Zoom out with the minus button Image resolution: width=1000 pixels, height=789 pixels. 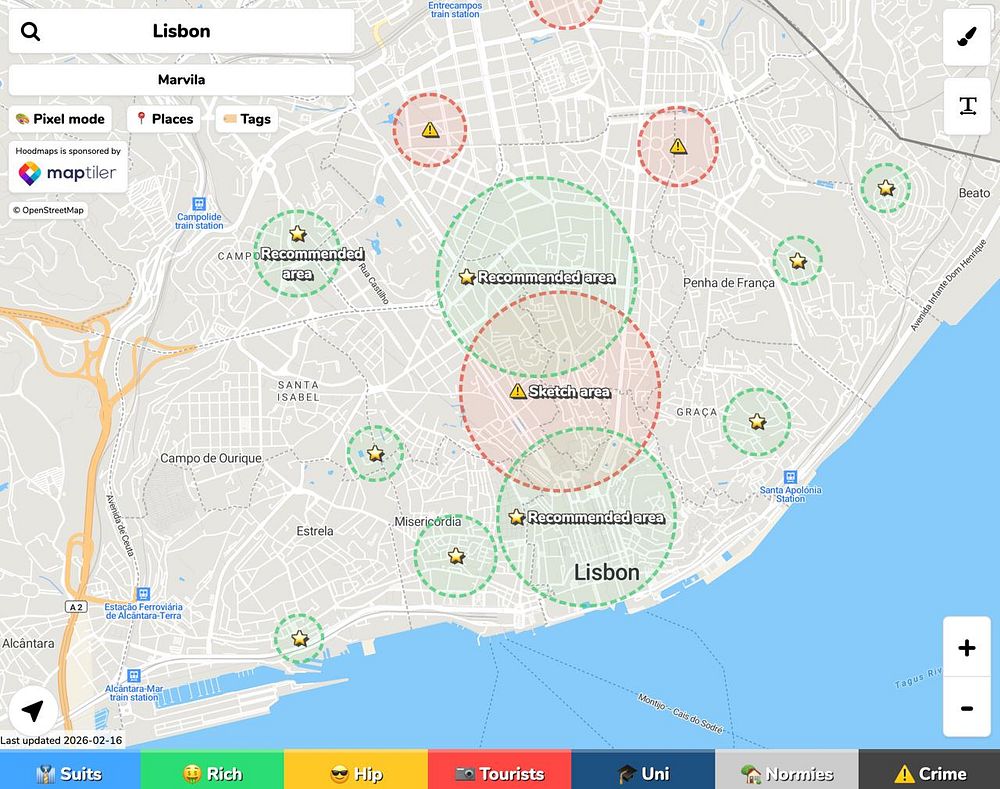(x=967, y=707)
